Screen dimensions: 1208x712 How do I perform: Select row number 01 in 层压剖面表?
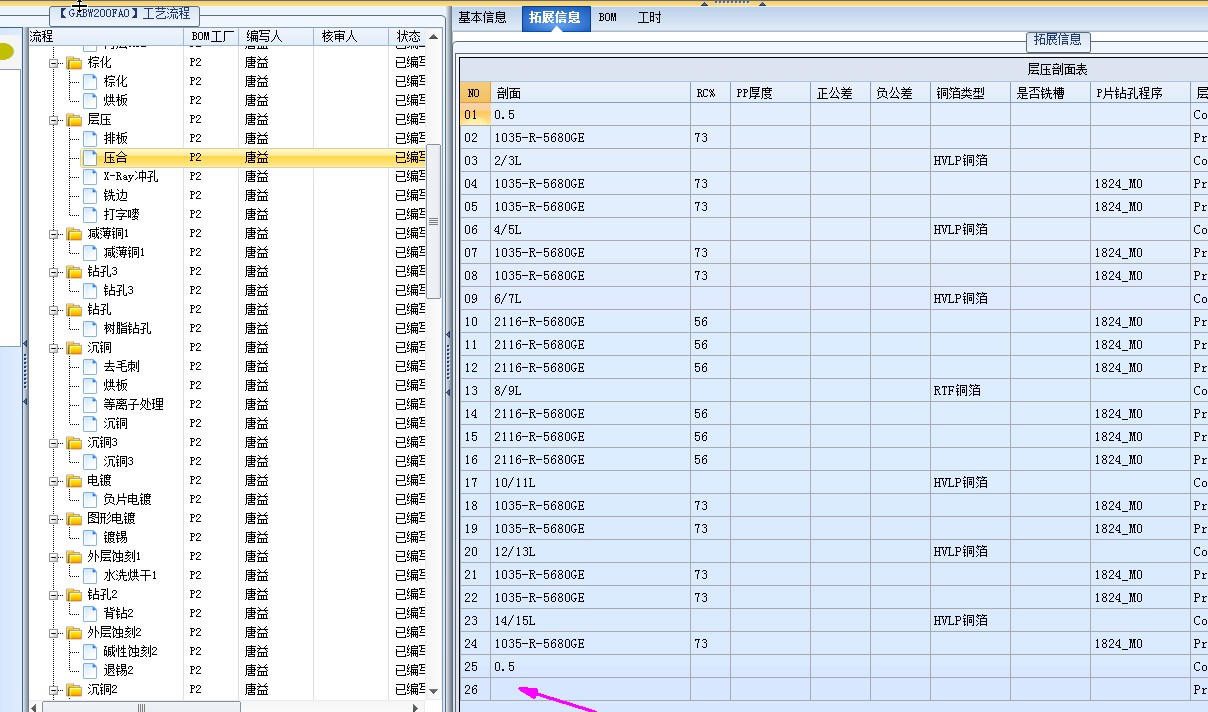point(475,114)
